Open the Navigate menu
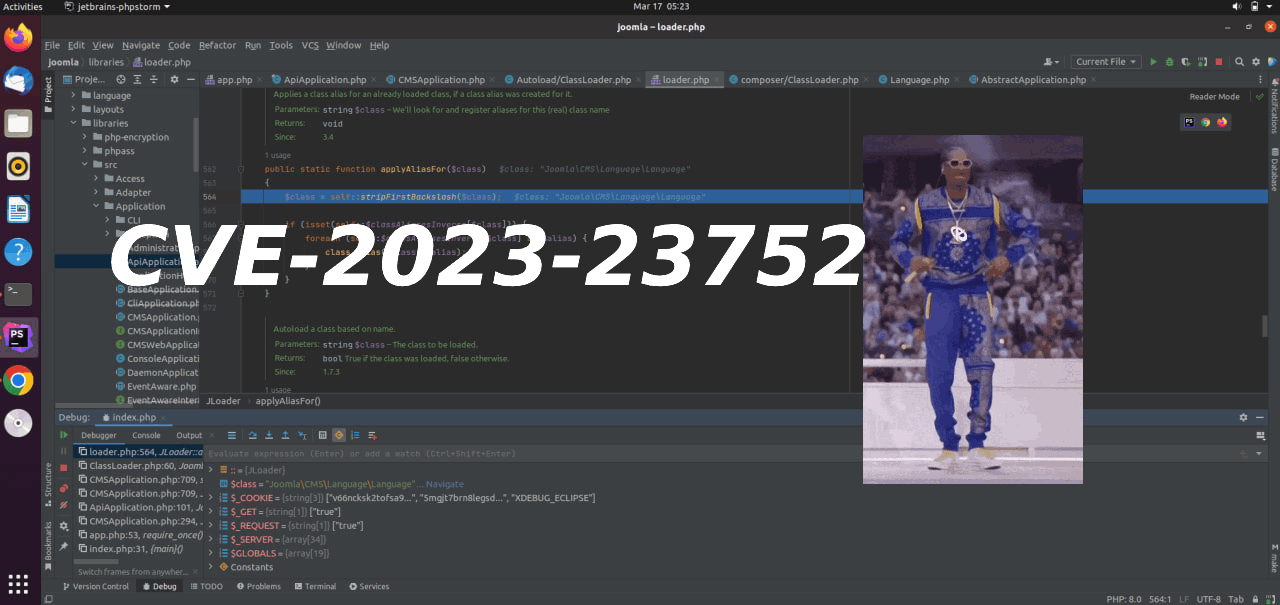This screenshot has height=605, width=1280. (x=141, y=45)
